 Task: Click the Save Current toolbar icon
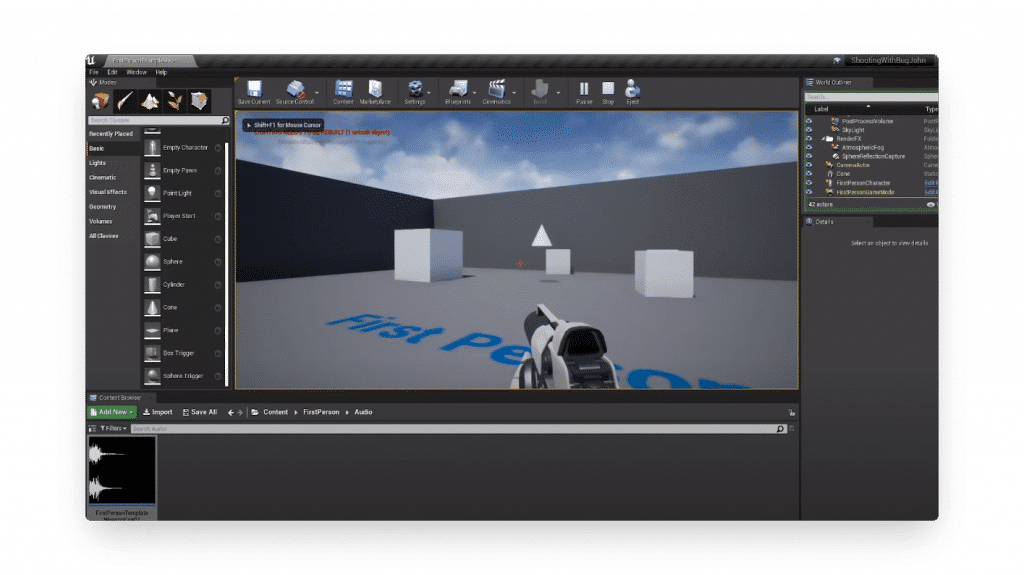(254, 91)
